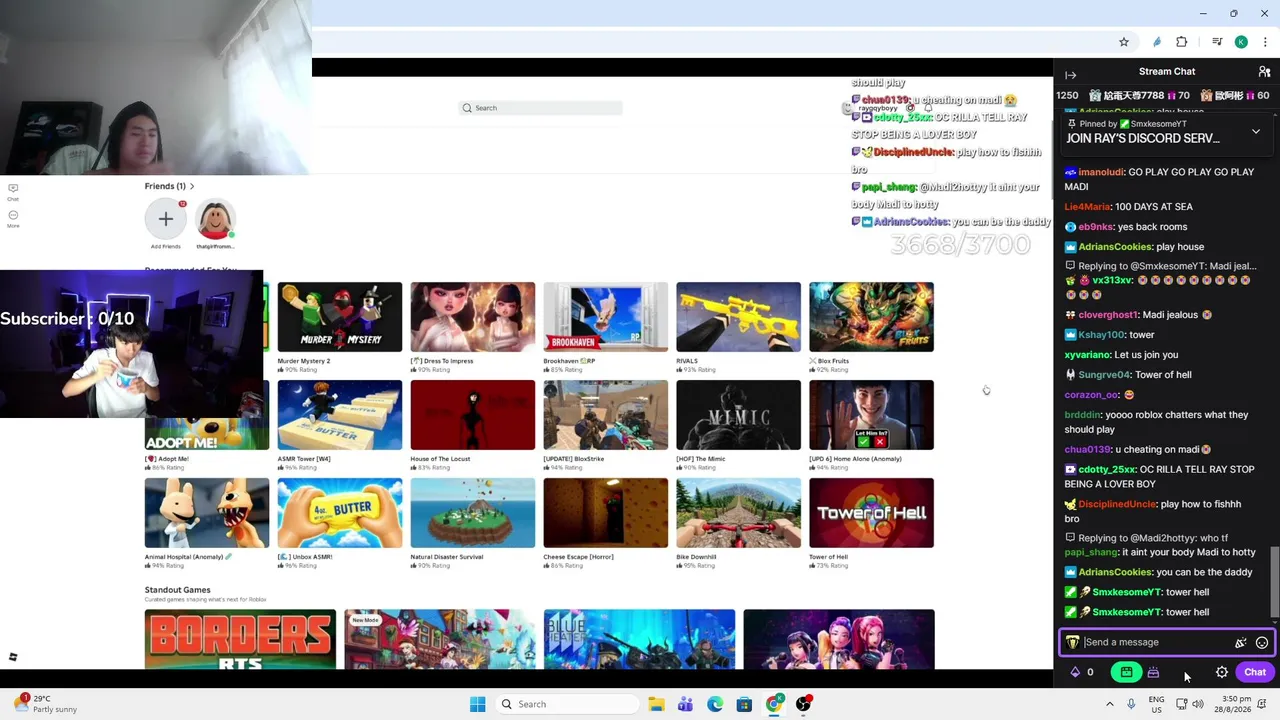
Task: Collapse the Stream Chat panel
Action: [1070, 75]
